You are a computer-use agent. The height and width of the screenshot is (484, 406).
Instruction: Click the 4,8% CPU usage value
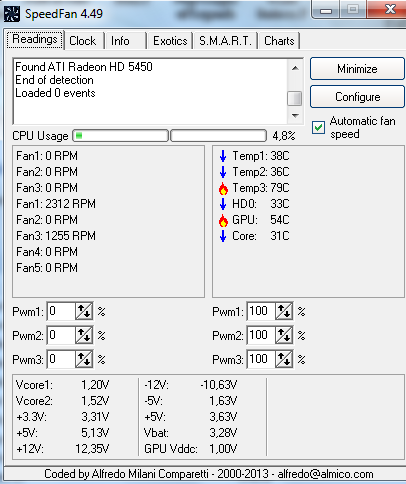(284, 136)
